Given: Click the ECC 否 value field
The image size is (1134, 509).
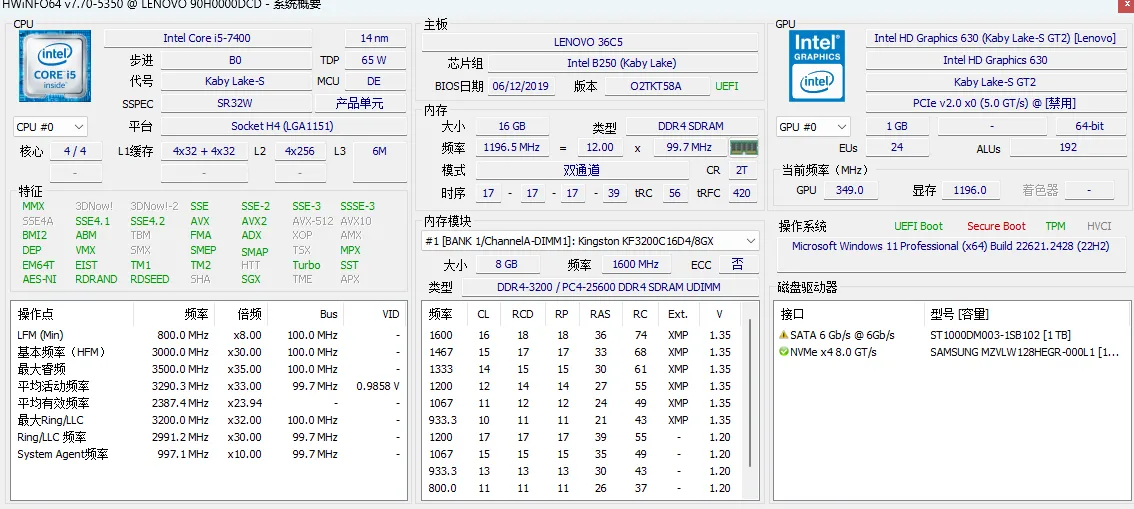Looking at the screenshot, I should tap(737, 264).
